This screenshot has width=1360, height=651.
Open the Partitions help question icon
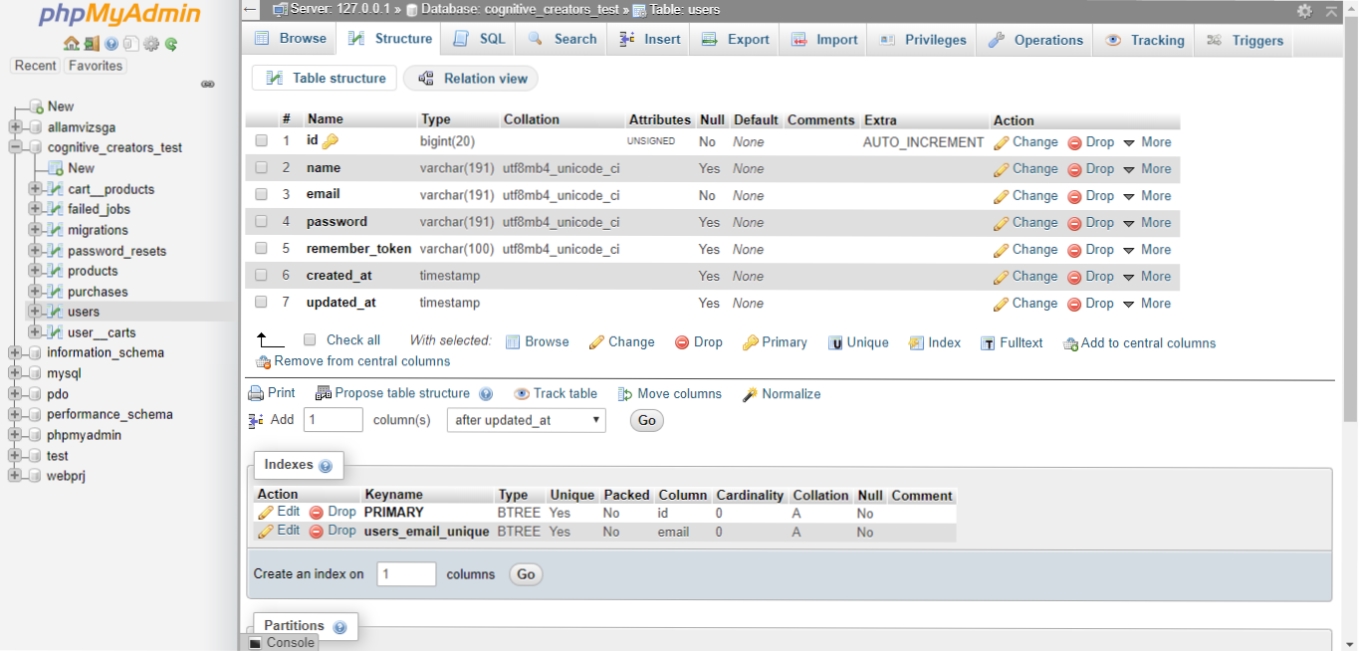pos(340,627)
